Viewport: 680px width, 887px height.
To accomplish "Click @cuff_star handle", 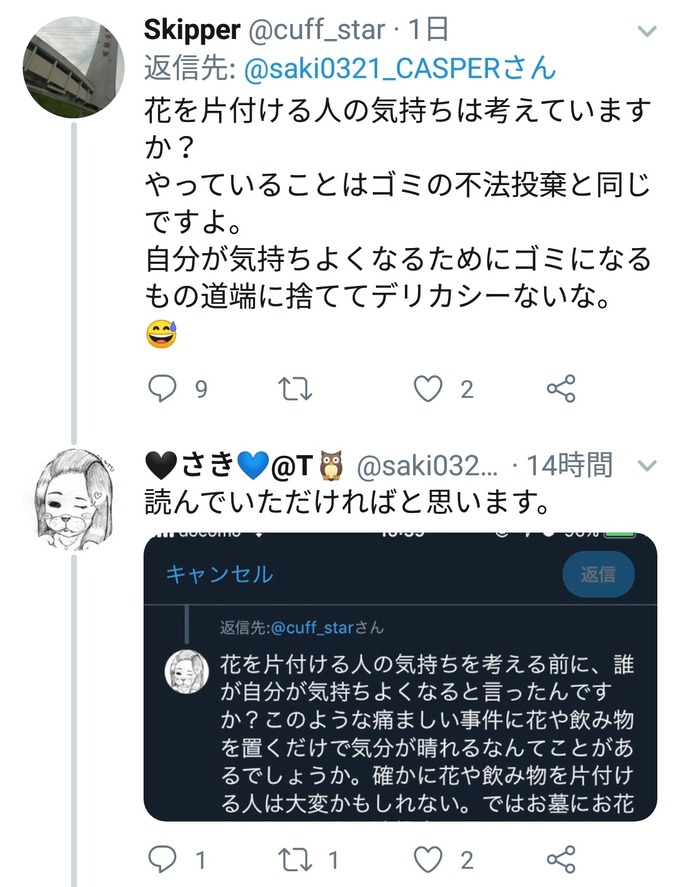I will 317,30.
